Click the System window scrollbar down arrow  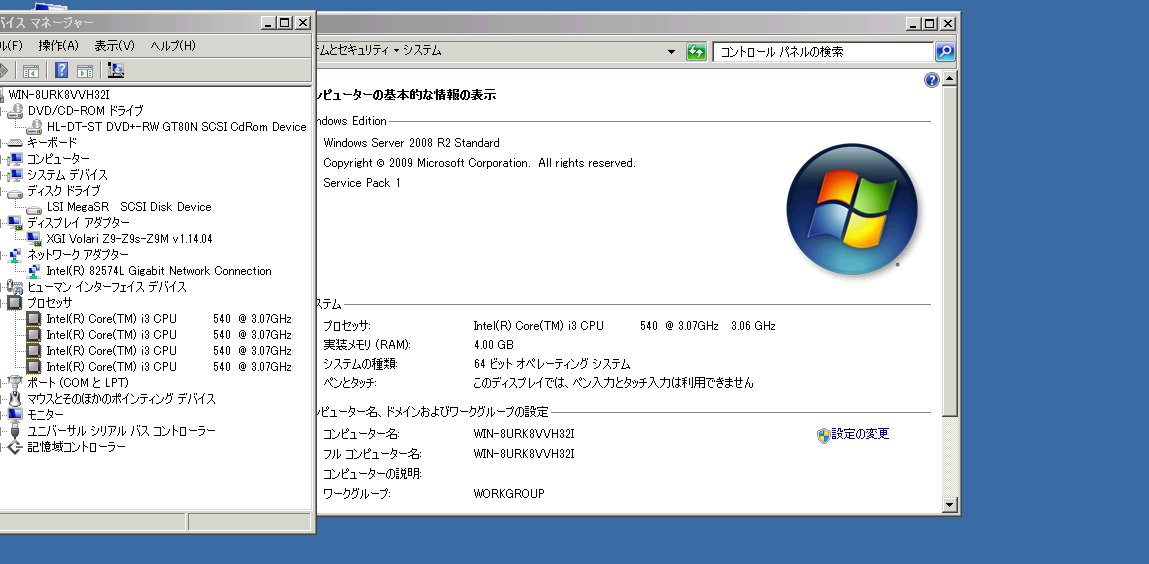950,504
